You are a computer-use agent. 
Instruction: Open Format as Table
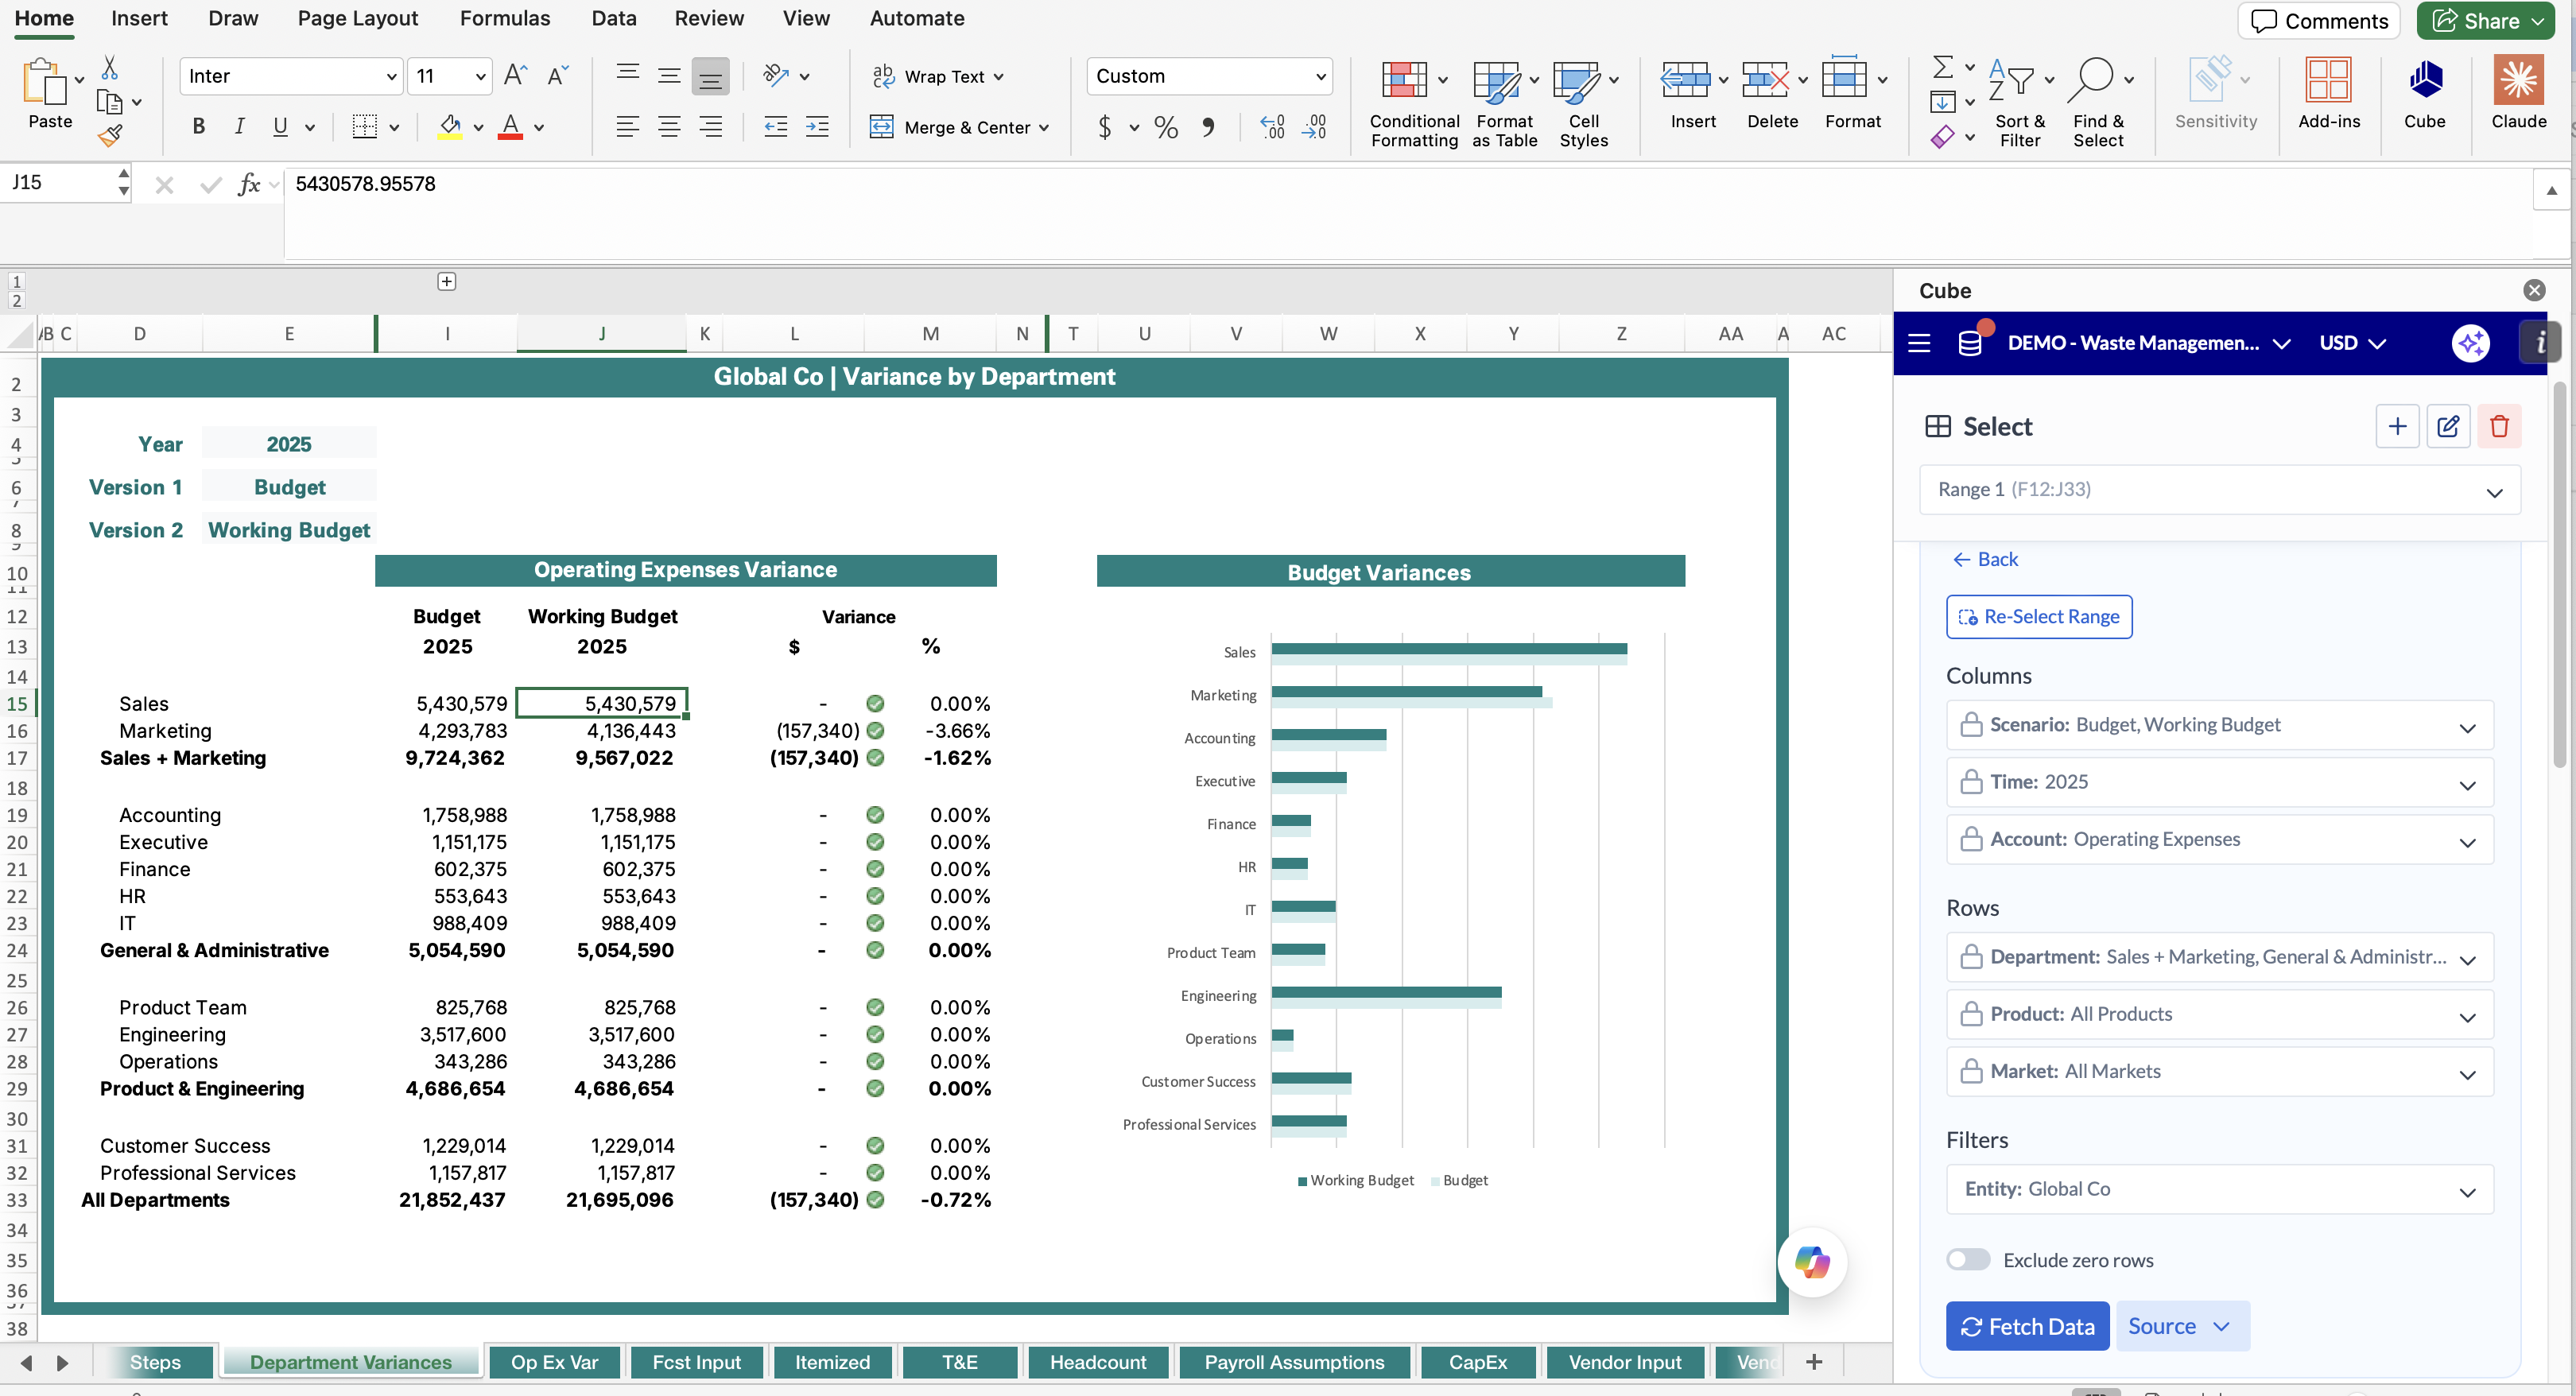[x=1504, y=104]
